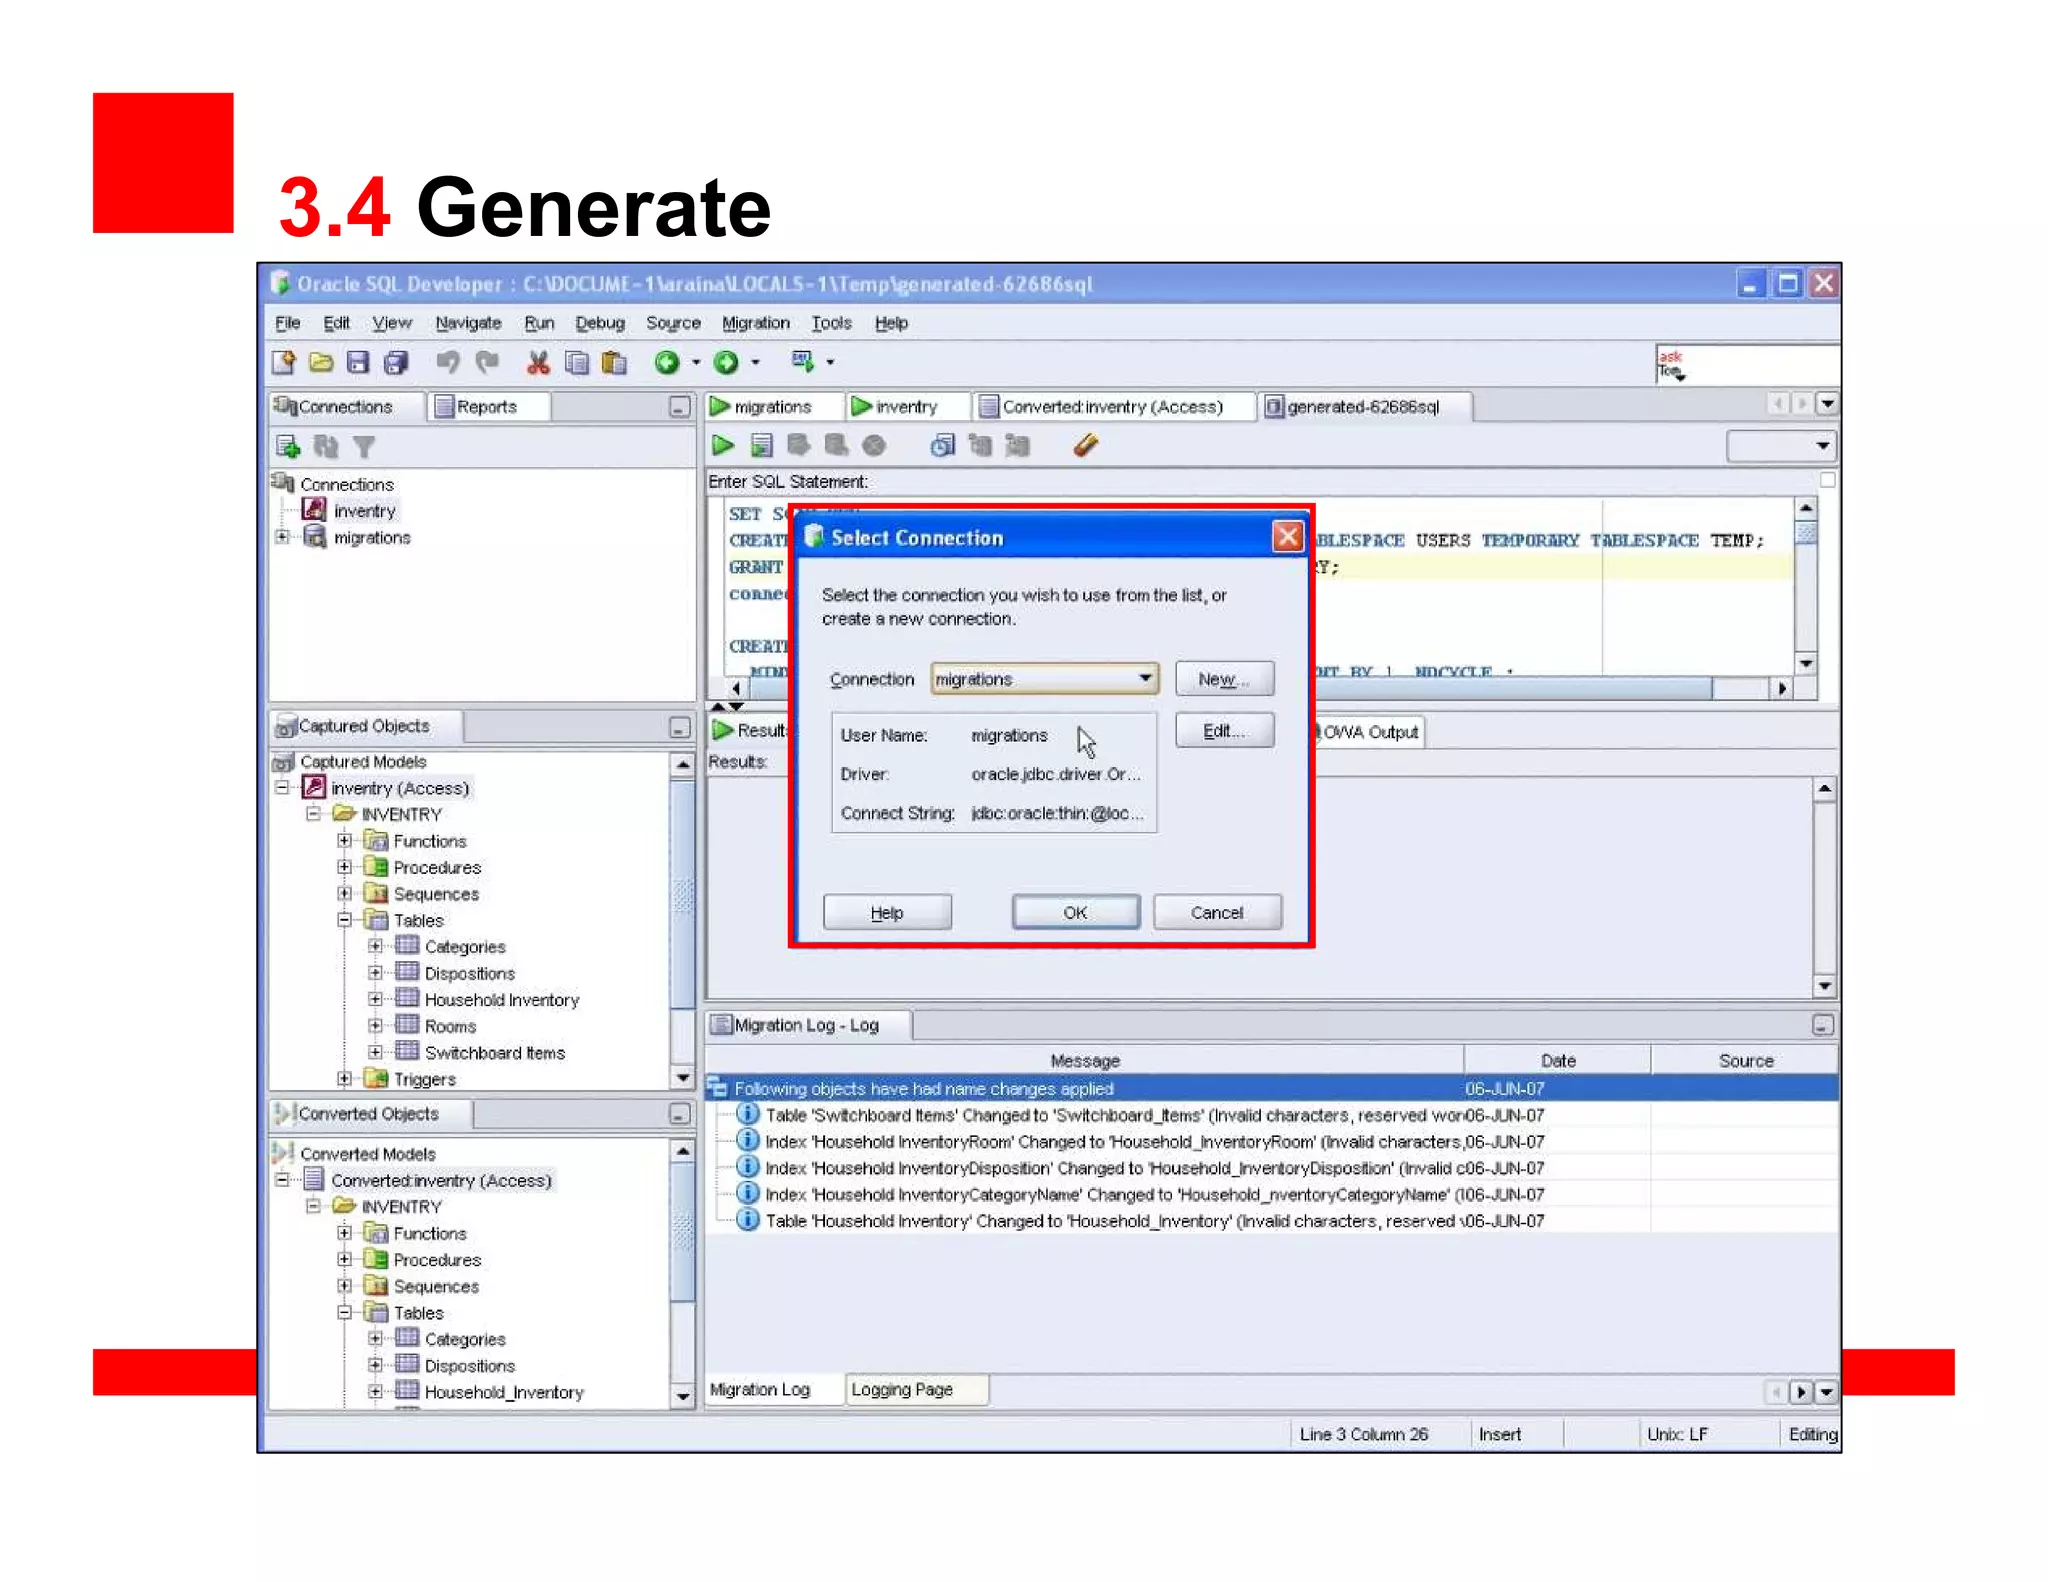Click the Redo toolbar icon
This screenshot has height=1582, width=2048.
[x=487, y=362]
